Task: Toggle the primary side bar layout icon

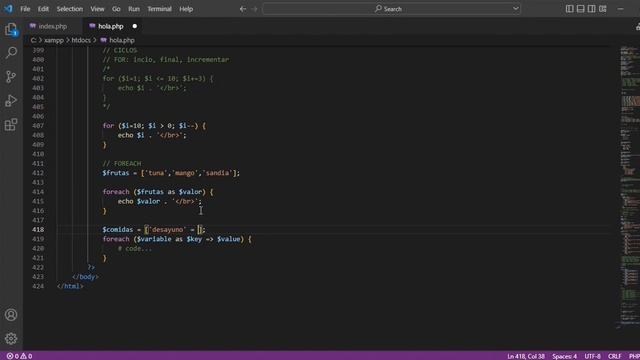Action: pos(569,9)
